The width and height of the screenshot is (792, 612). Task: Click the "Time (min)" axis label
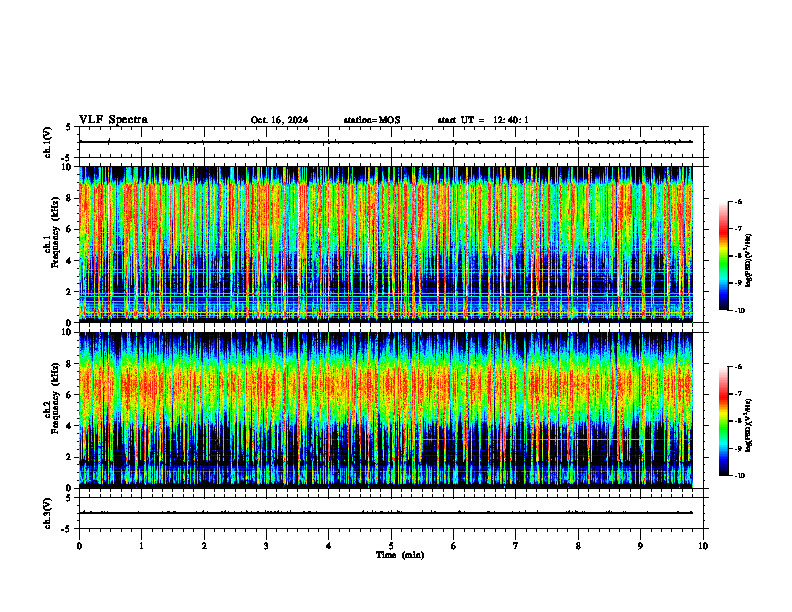coord(400,555)
